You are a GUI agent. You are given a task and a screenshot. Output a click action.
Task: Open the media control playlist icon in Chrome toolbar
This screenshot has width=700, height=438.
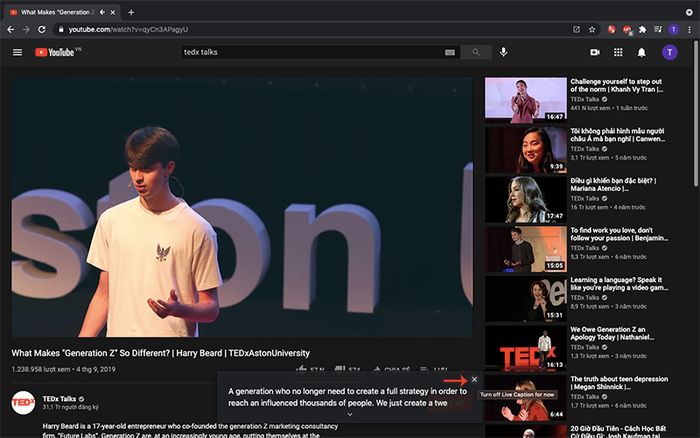[x=658, y=29]
